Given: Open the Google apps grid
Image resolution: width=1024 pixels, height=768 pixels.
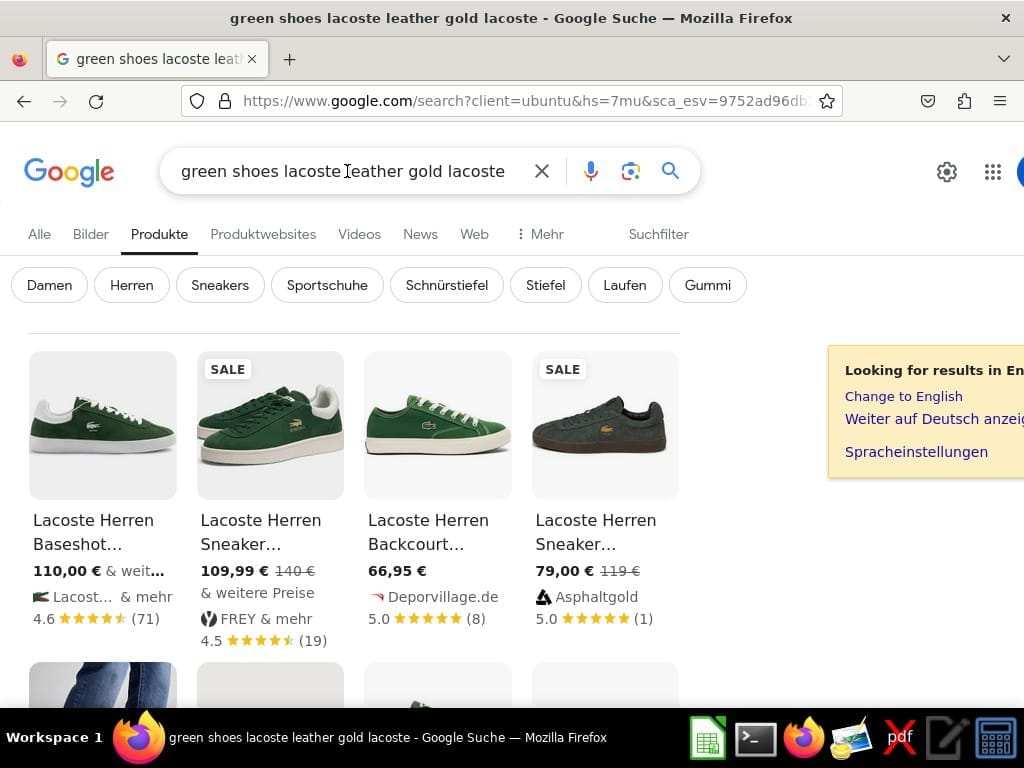Looking at the screenshot, I should coord(993,172).
